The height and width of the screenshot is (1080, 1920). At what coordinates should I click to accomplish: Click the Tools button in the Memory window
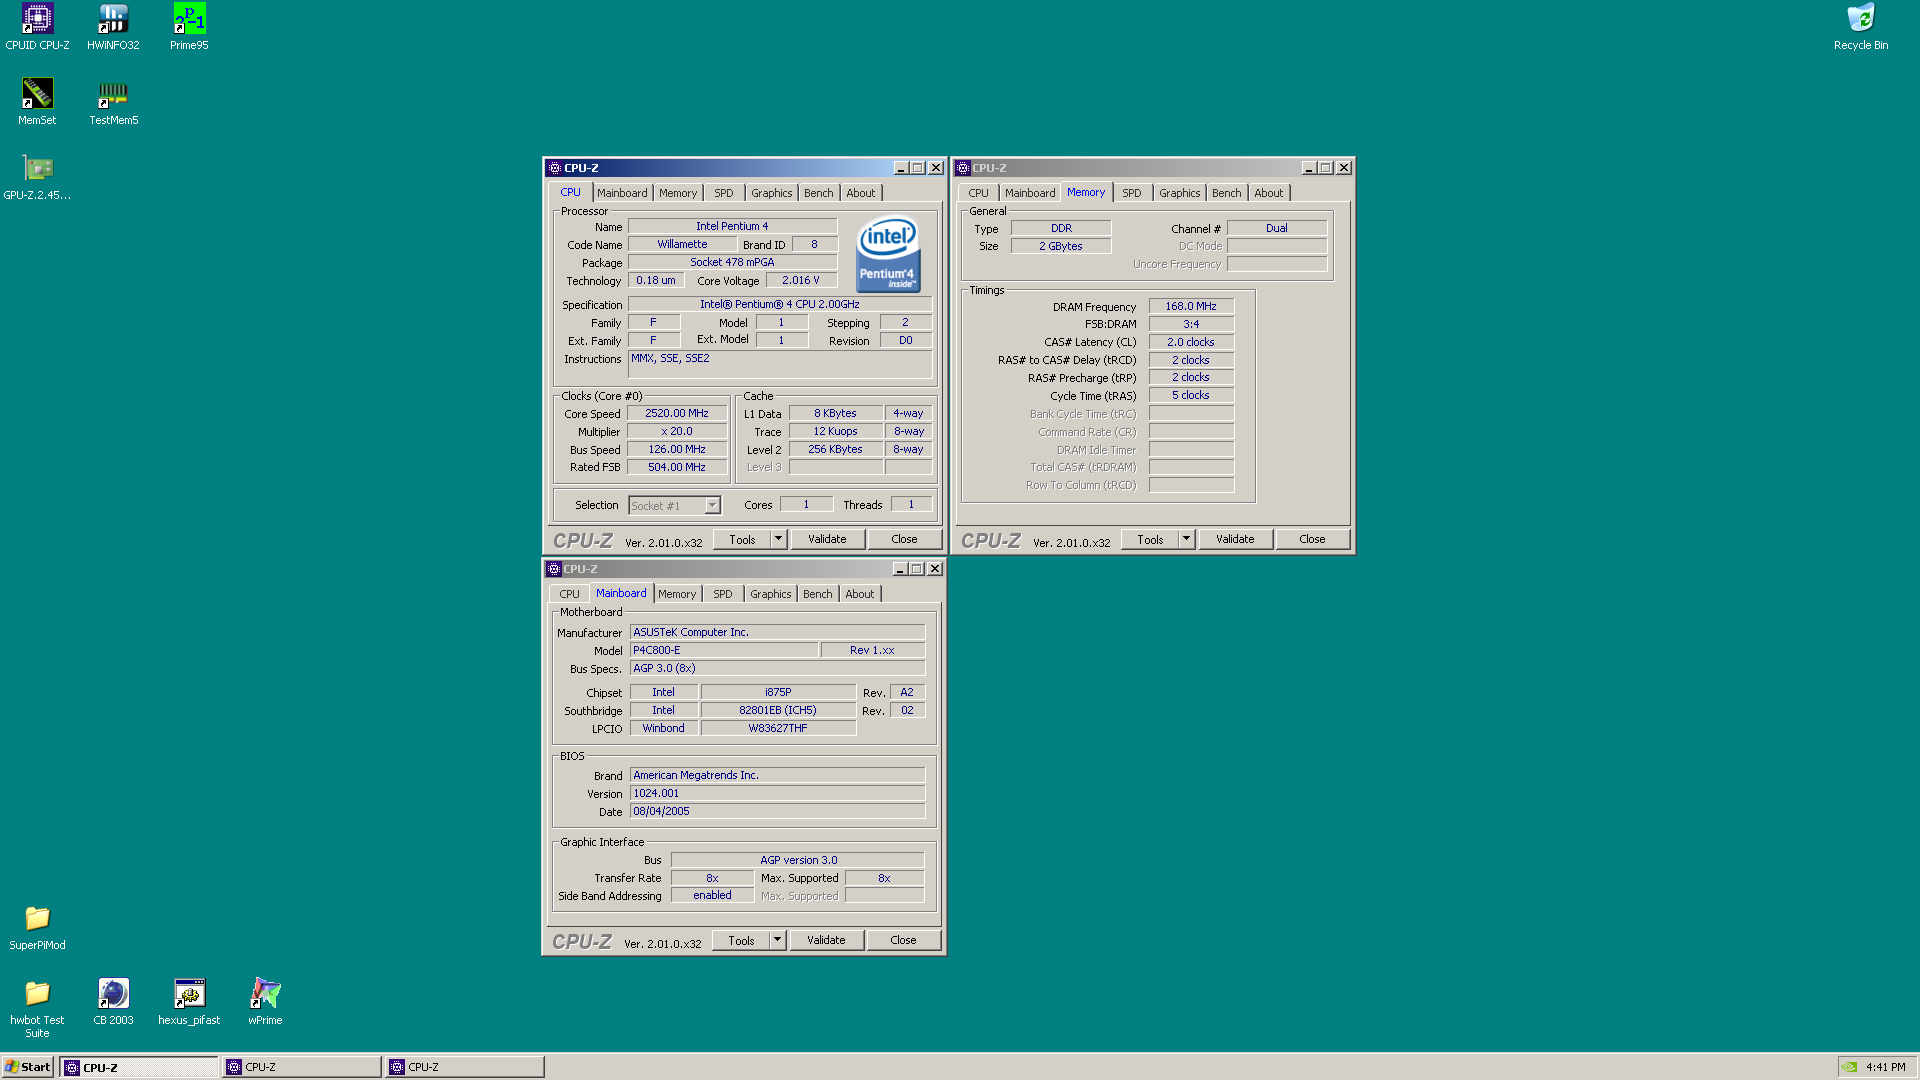pyautogui.click(x=1150, y=539)
